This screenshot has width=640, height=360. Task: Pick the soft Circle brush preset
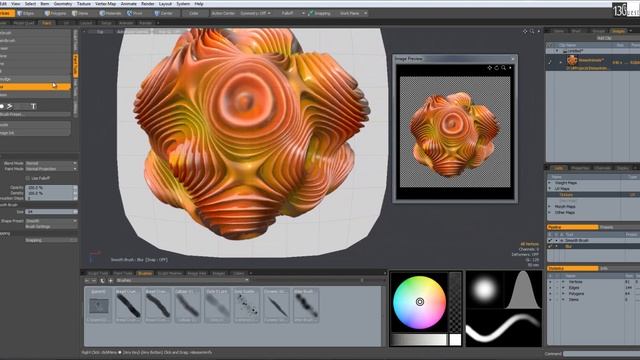217,305
